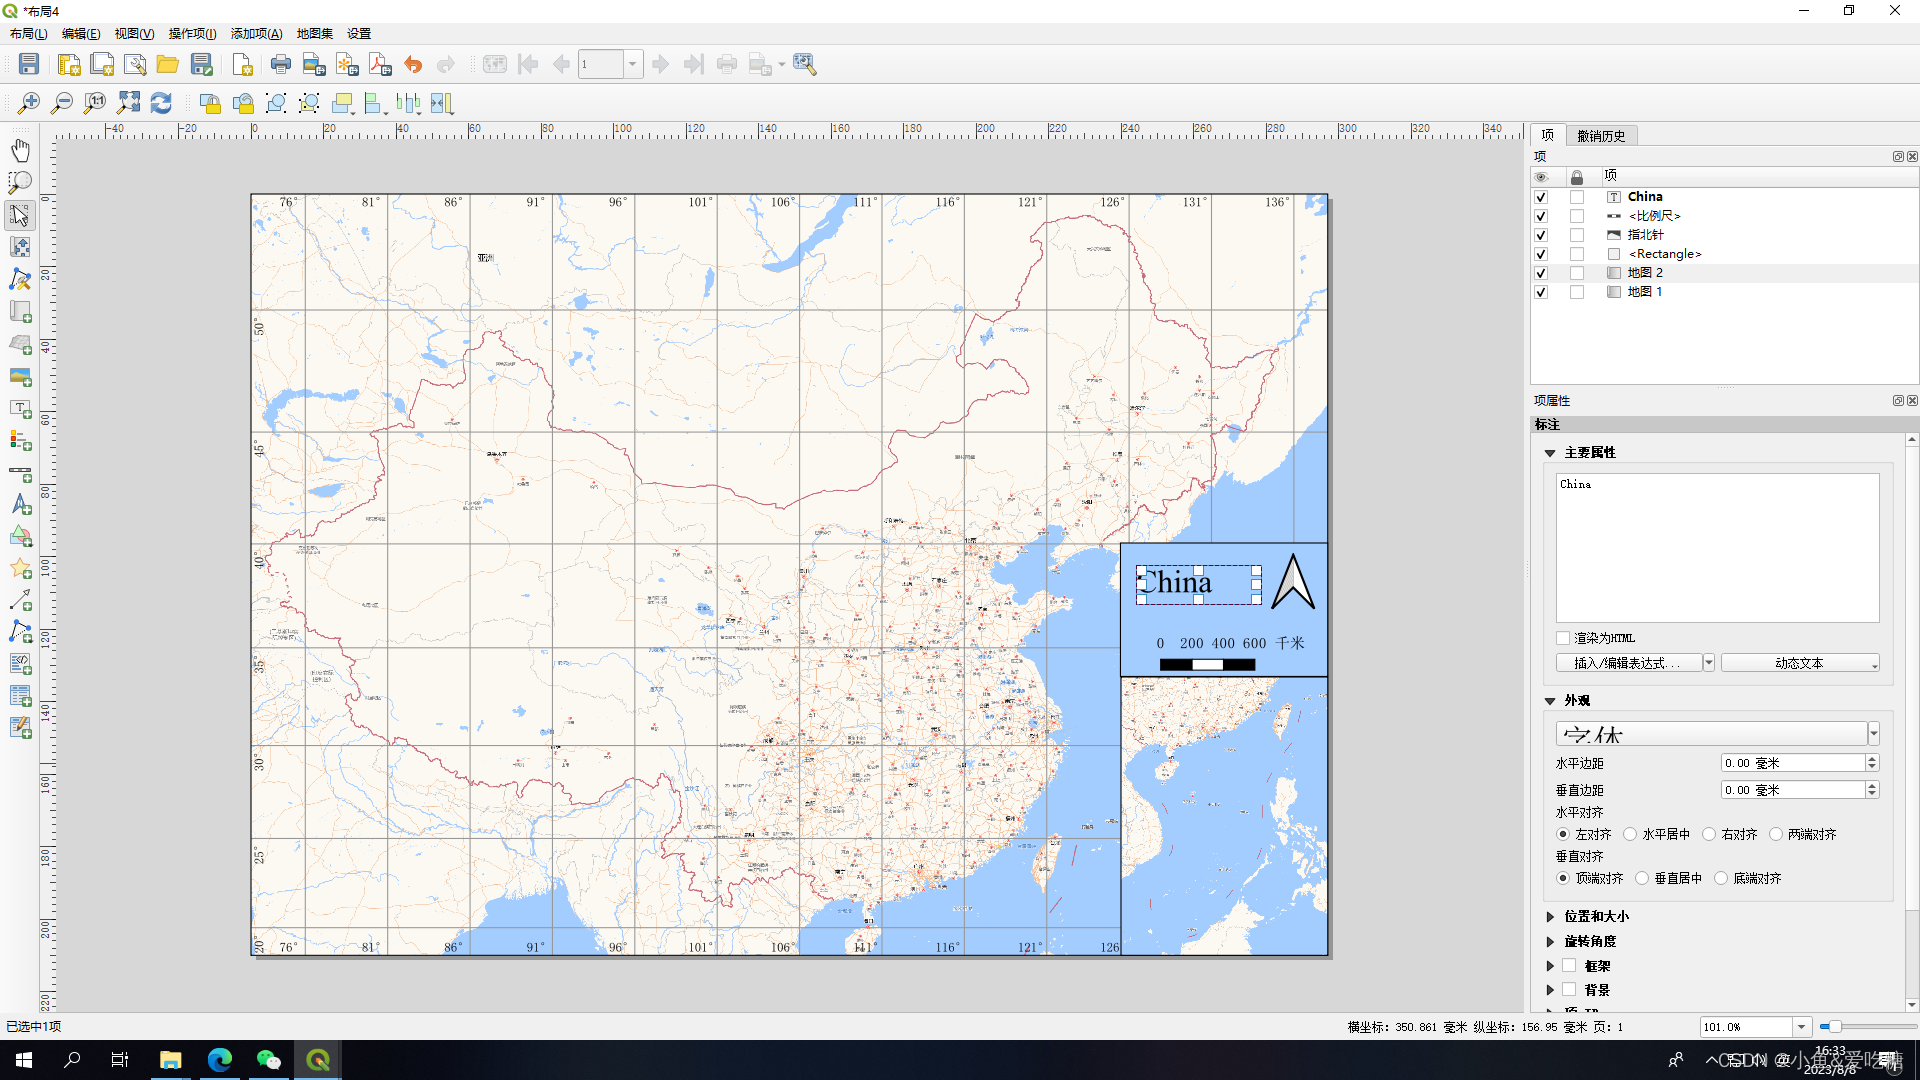Save the layout project
This screenshot has width=1920, height=1080.
(29, 65)
